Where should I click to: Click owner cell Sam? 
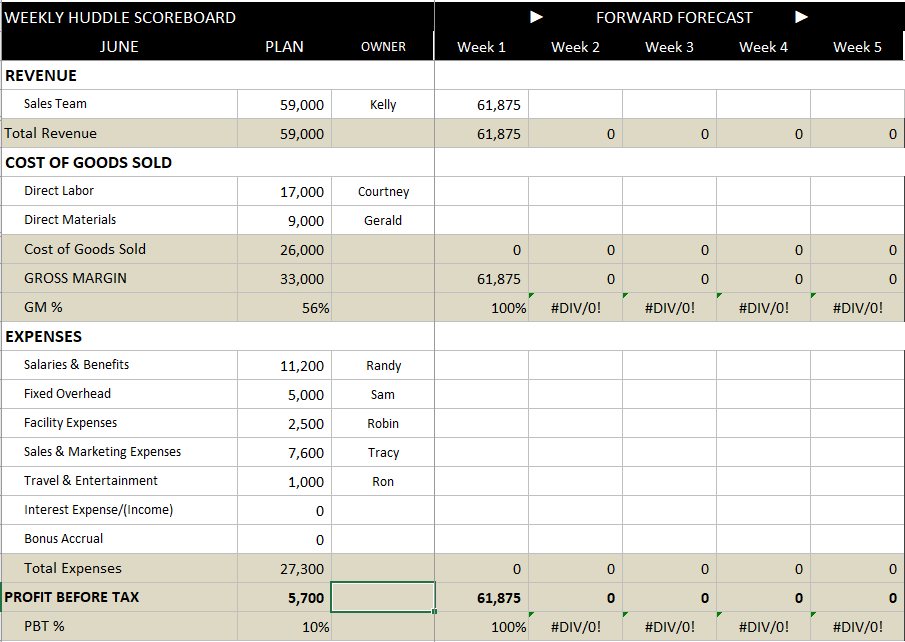click(383, 394)
